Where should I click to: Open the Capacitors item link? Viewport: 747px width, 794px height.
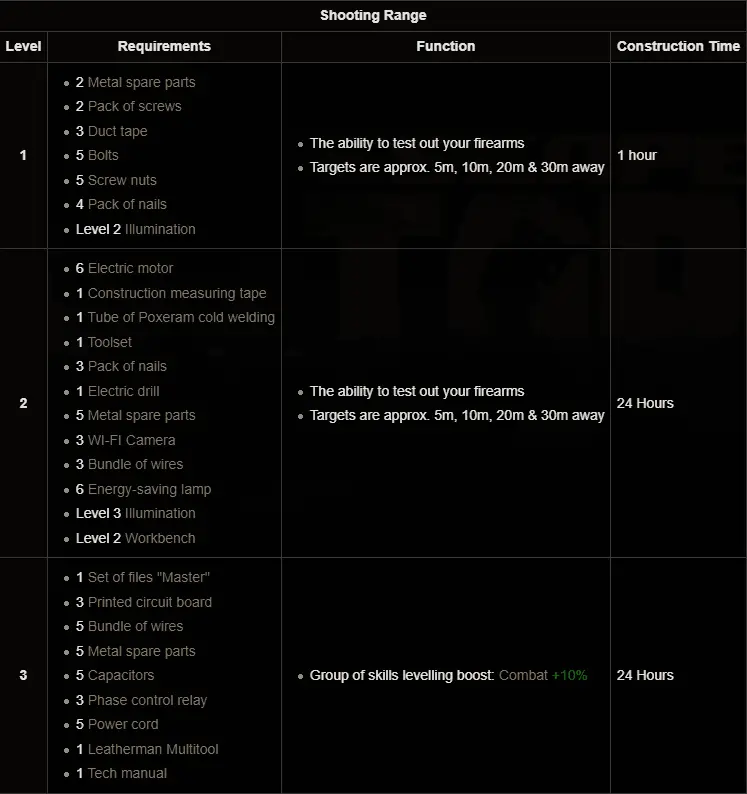(121, 675)
